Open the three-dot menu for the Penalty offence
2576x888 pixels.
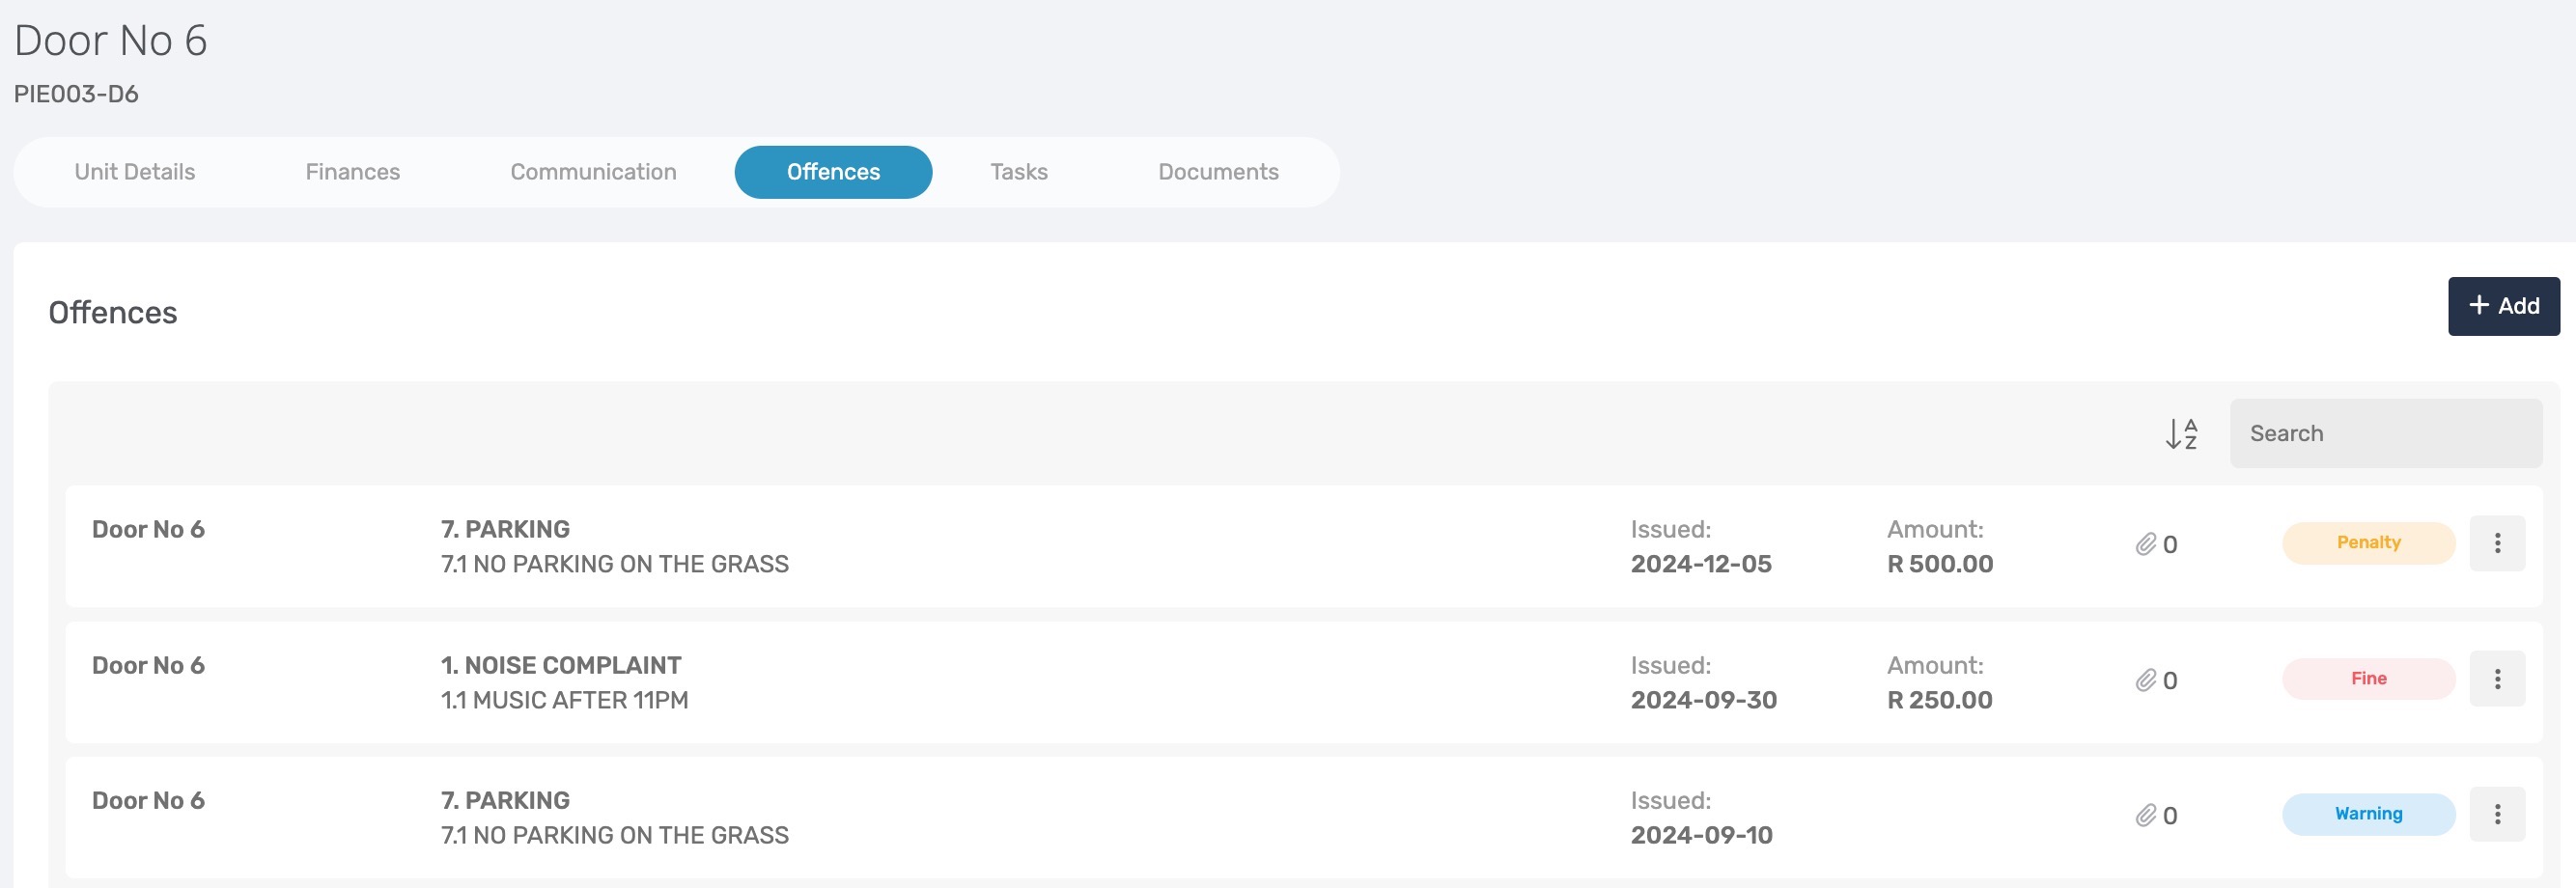[x=2497, y=543]
